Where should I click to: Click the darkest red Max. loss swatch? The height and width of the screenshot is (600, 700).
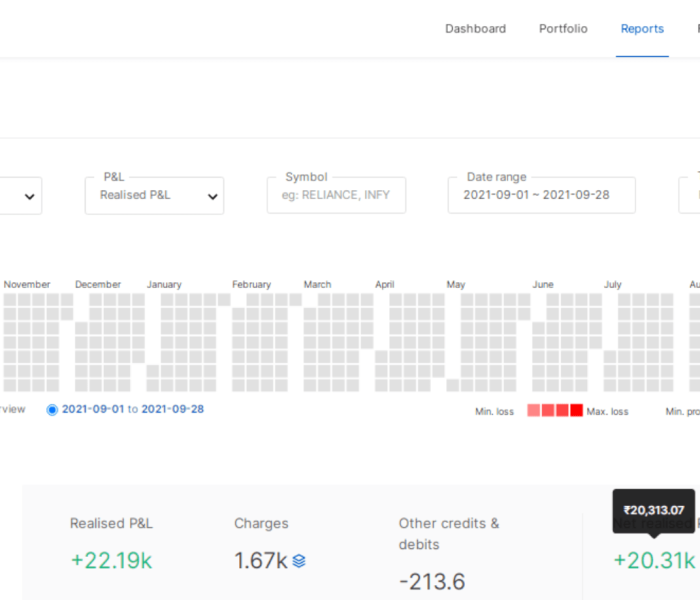coord(577,410)
